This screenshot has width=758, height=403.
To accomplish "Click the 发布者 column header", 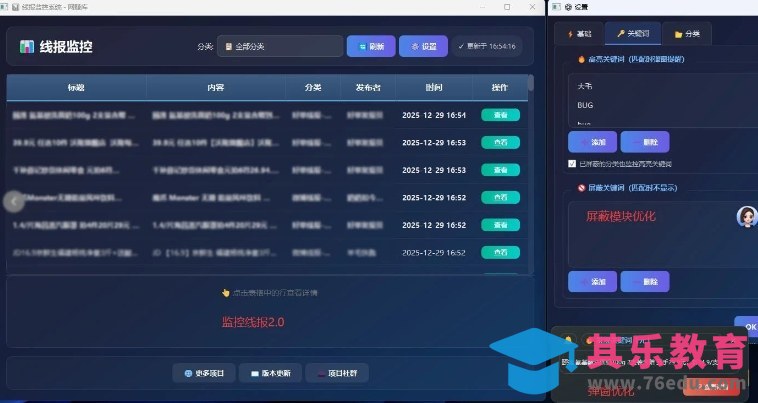I will click(x=368, y=87).
